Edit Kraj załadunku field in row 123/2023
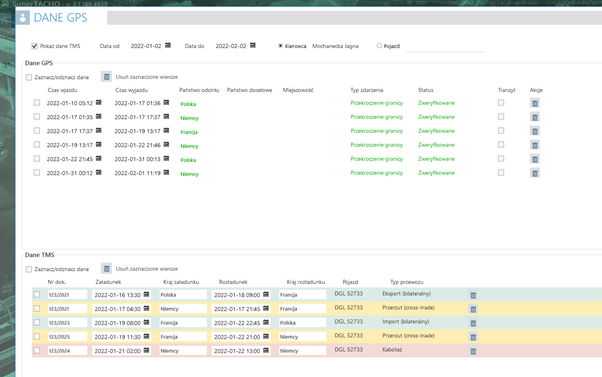This screenshot has width=602, height=377. pyautogui.click(x=183, y=323)
